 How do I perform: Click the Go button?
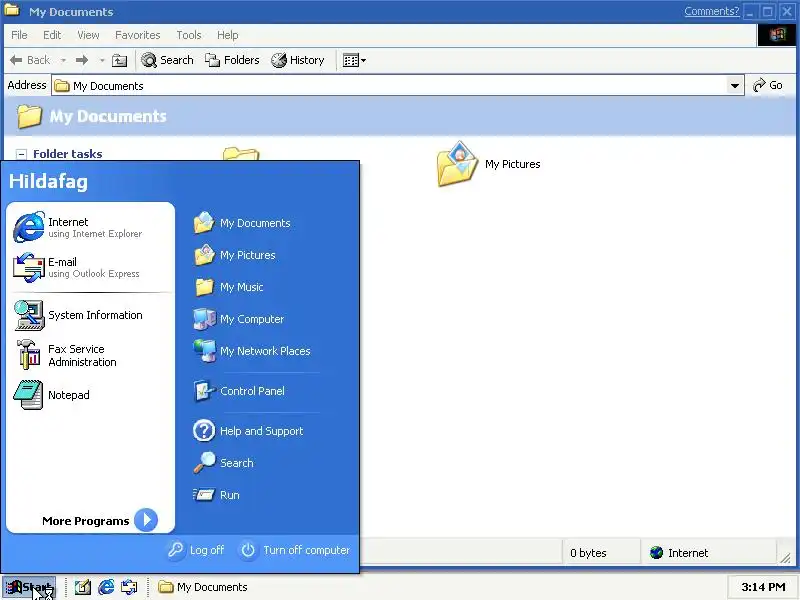click(x=768, y=85)
